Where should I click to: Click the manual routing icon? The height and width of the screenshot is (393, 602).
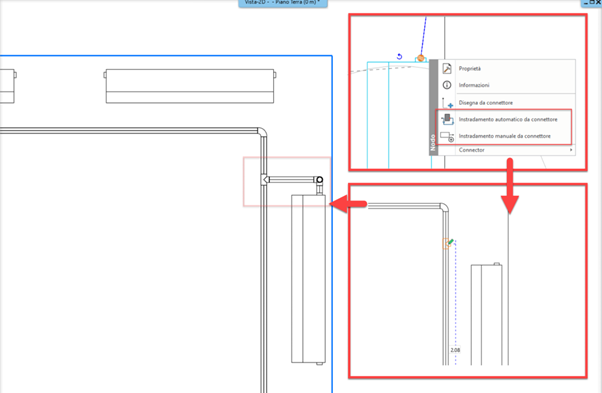pos(447,136)
